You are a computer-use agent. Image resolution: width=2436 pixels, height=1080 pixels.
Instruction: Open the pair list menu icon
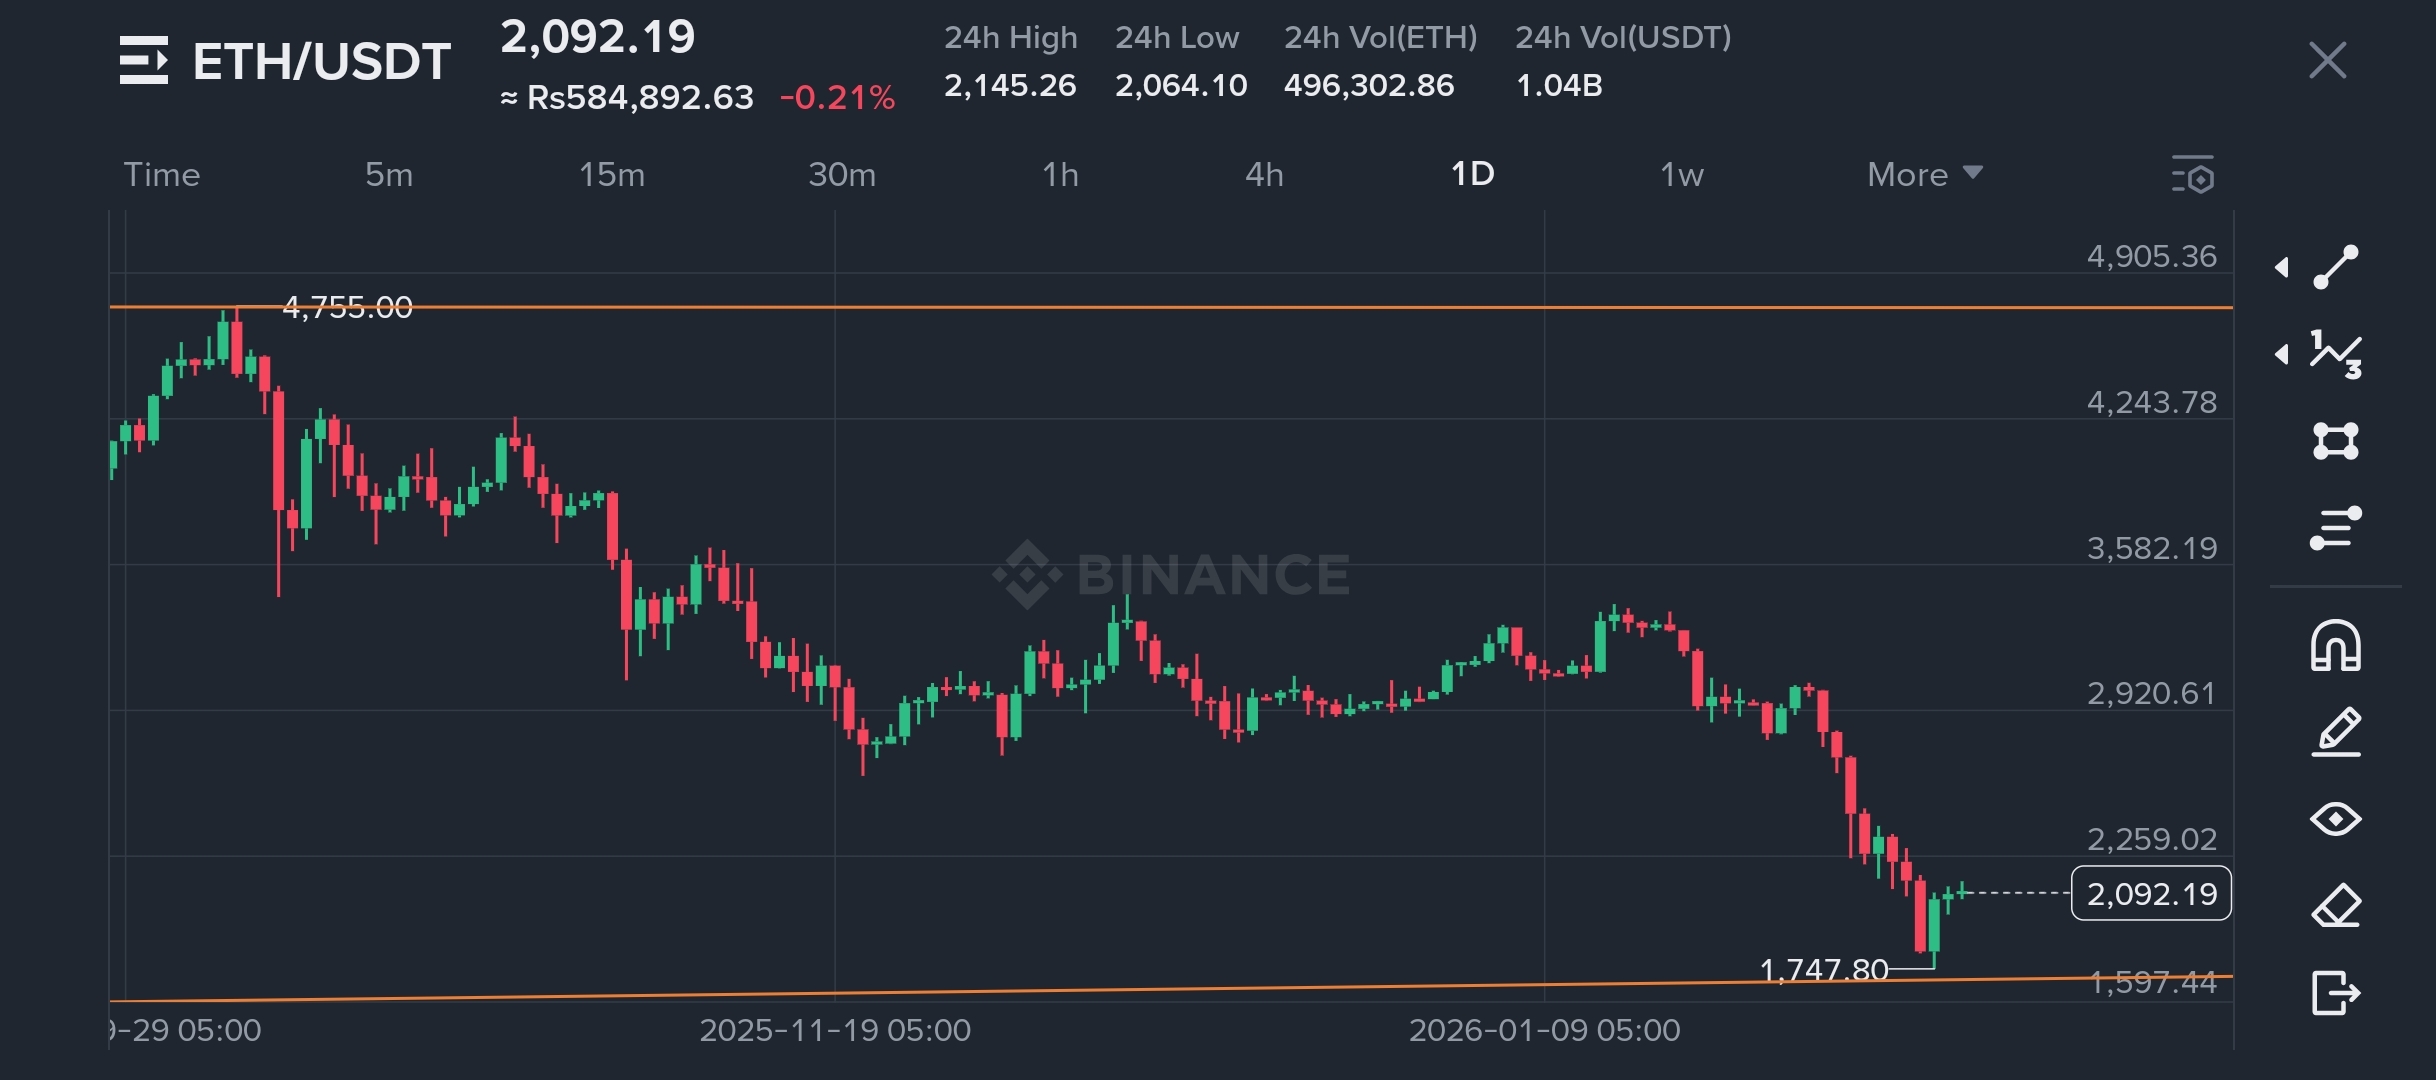(144, 61)
